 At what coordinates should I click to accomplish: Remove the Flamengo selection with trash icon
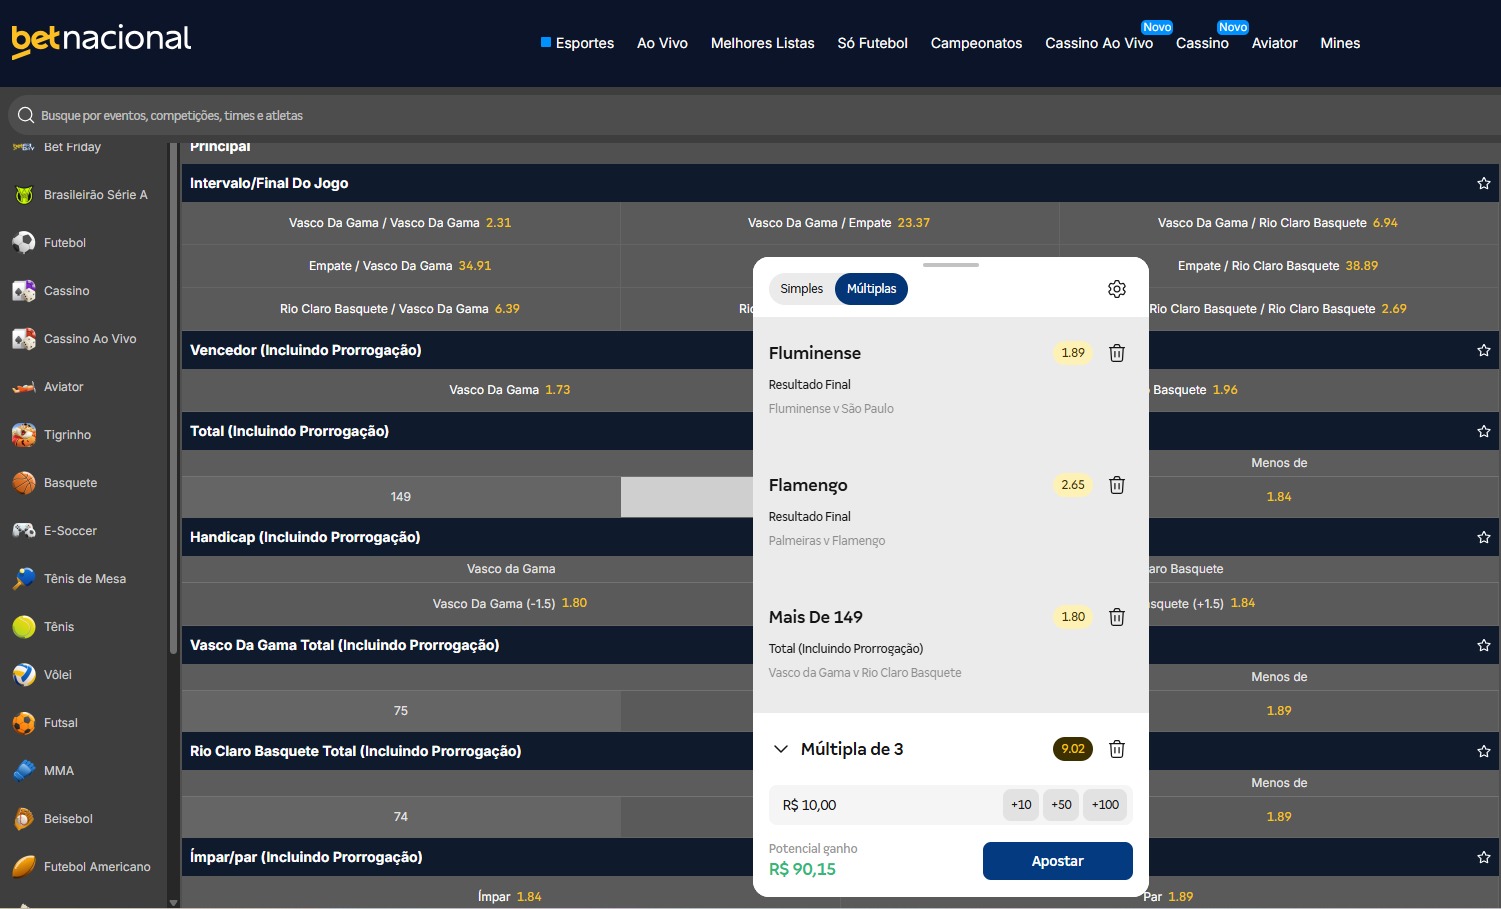tap(1117, 485)
